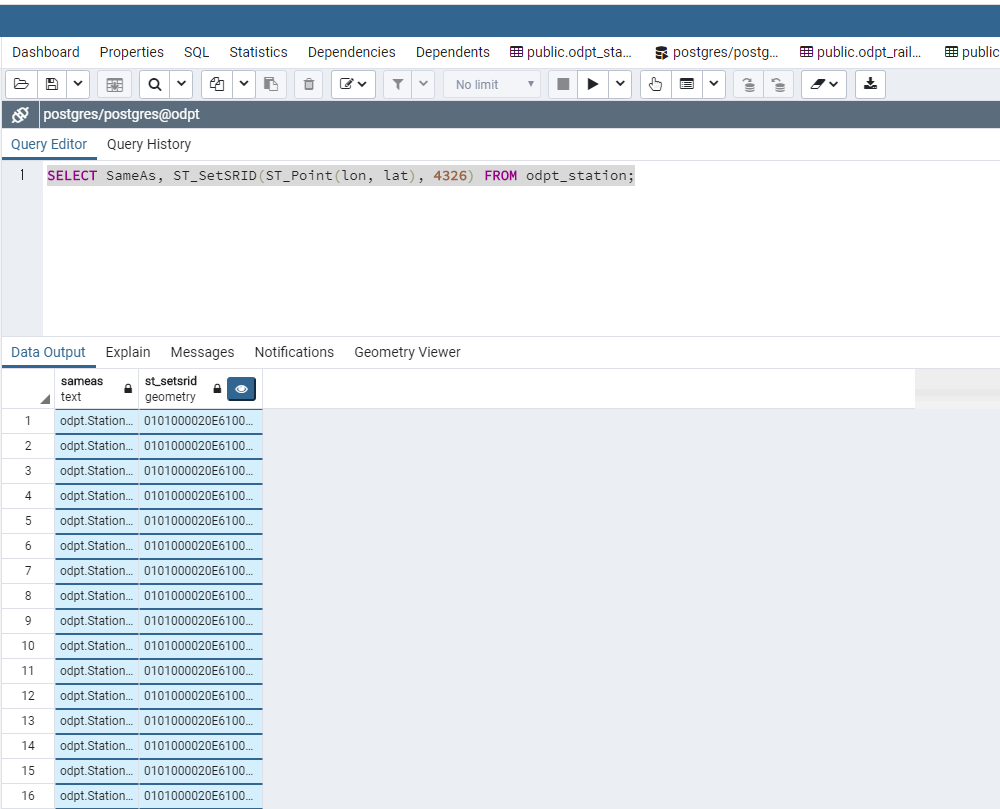Open the Explain options dropdown arrow
The height and width of the screenshot is (809, 1000).
point(714,84)
